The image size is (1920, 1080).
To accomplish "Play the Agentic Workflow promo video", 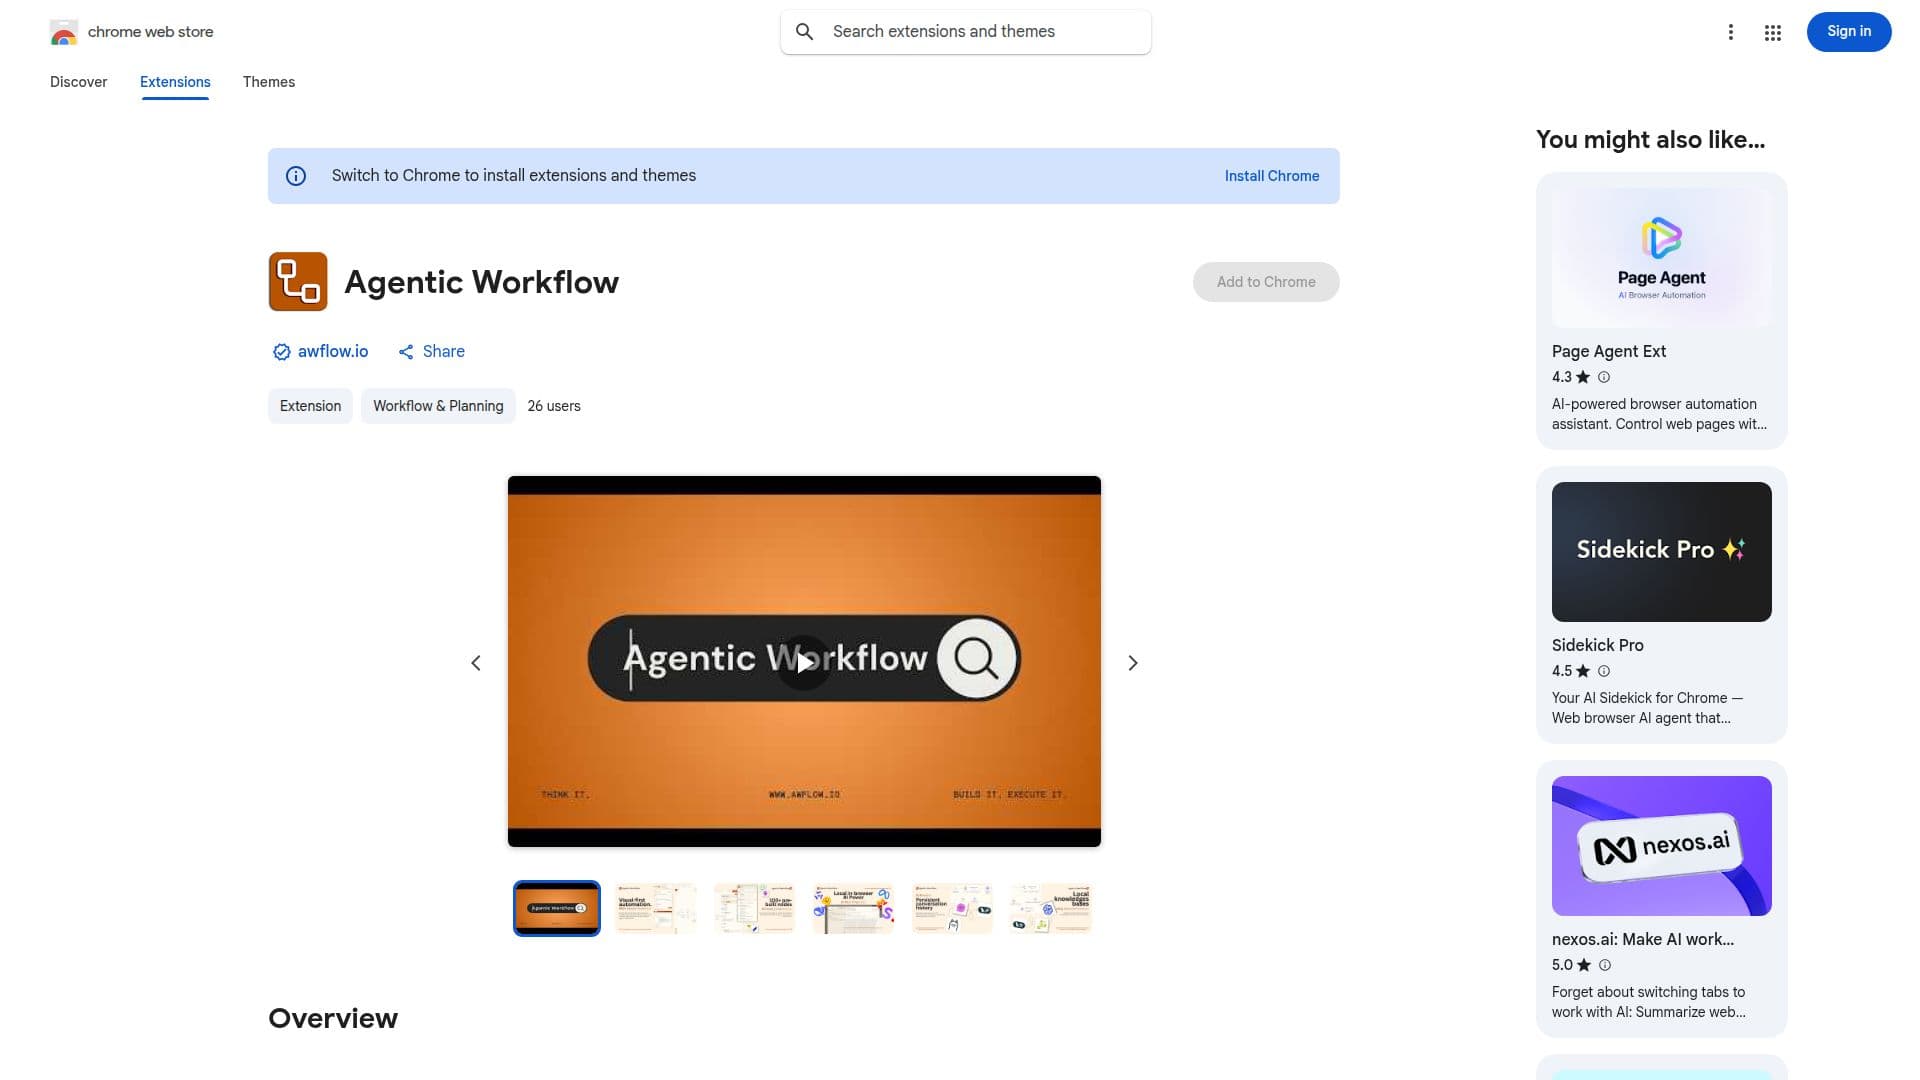I will [804, 662].
